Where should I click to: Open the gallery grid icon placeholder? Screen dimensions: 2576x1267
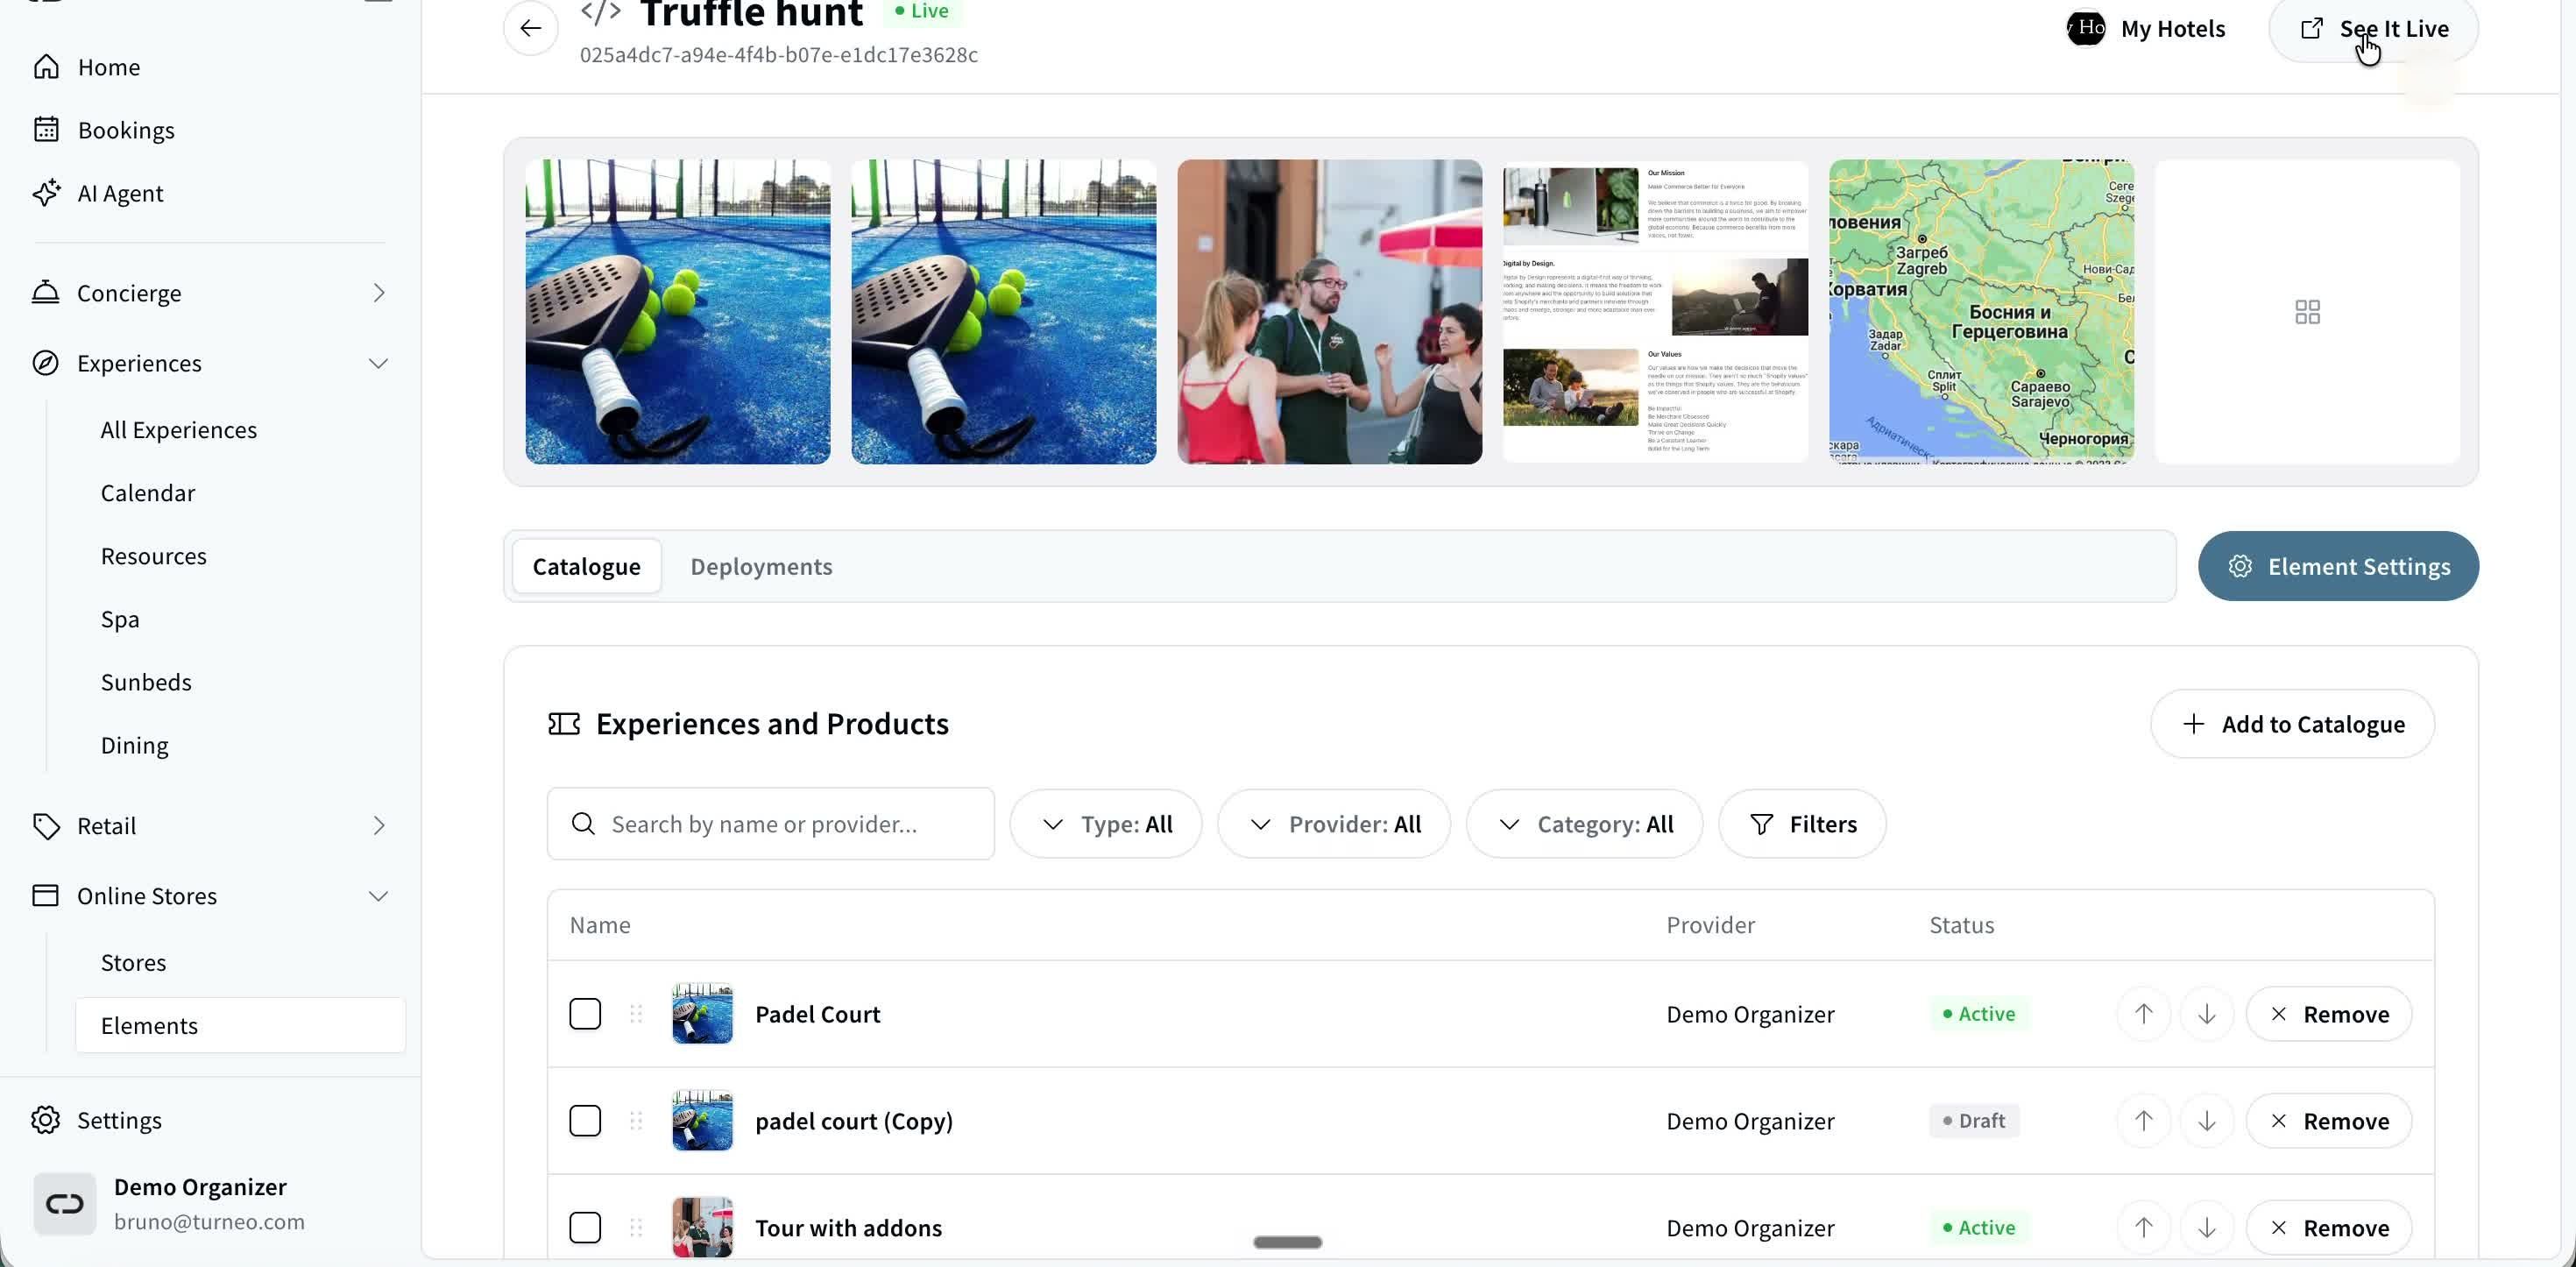tap(2307, 312)
